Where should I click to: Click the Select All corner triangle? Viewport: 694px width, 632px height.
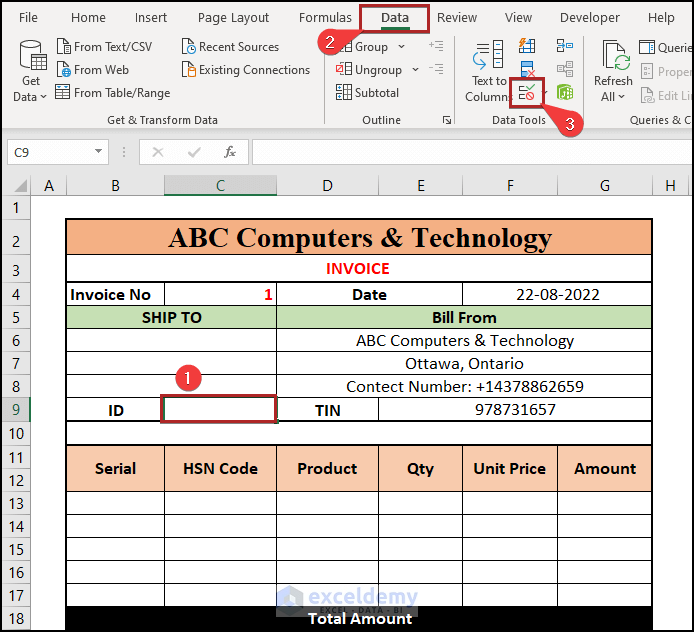19,185
